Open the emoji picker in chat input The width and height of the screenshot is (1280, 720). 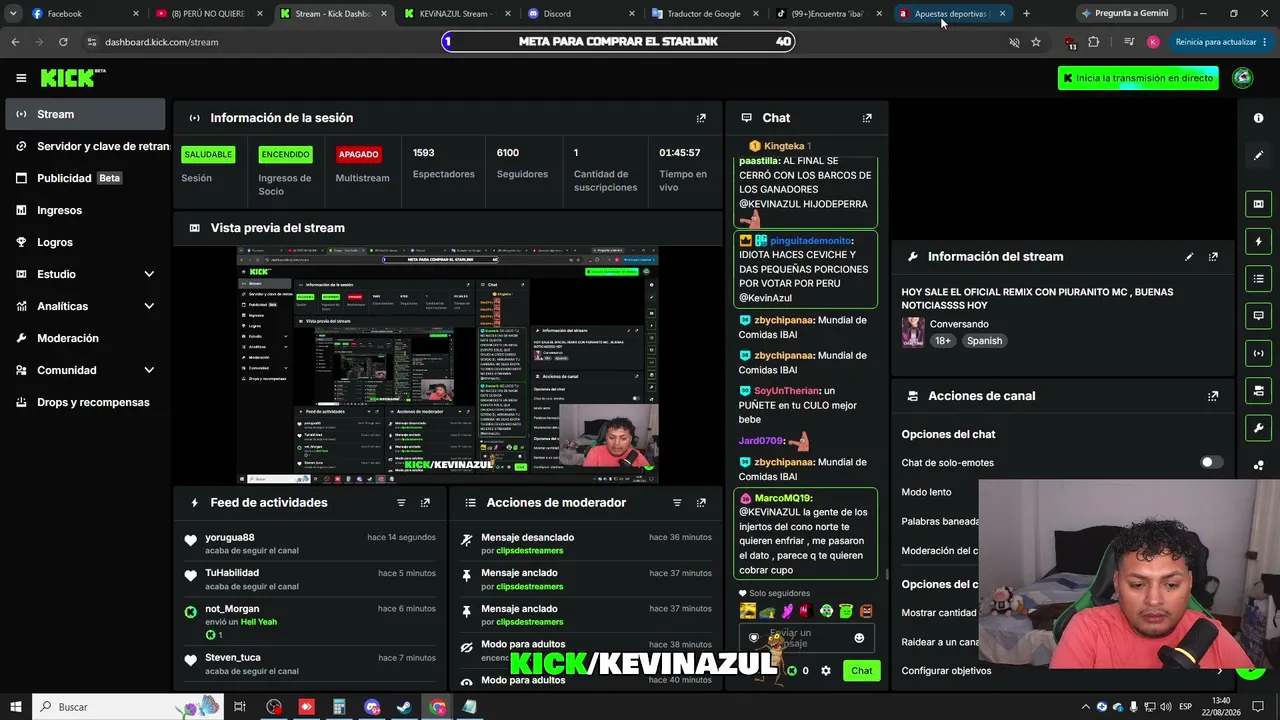pyautogui.click(x=859, y=638)
